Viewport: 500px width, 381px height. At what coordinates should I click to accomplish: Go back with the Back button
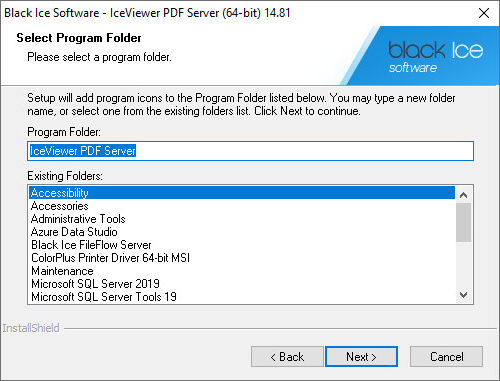(287, 356)
